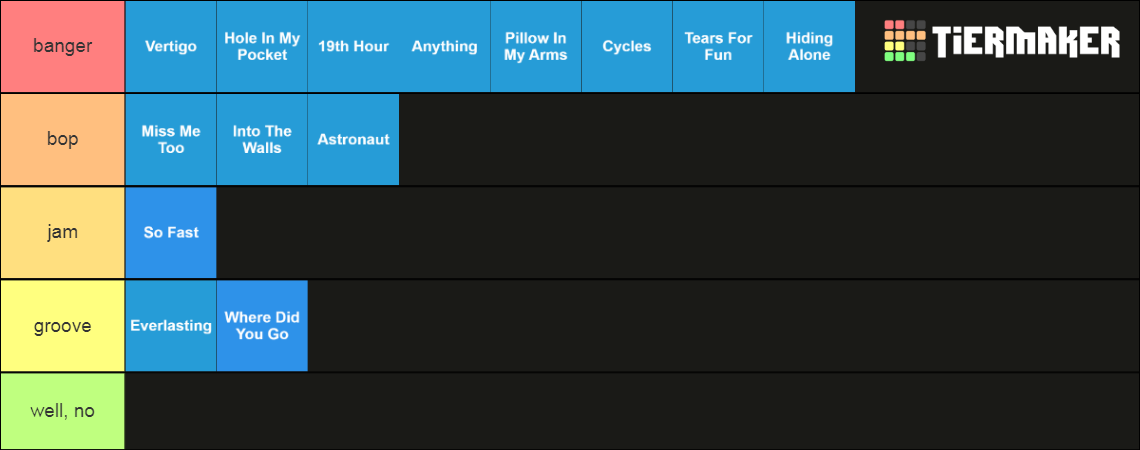Viewport: 1140px width, 450px height.
Task: Select the Hiding Alone tile
Action: (x=809, y=47)
